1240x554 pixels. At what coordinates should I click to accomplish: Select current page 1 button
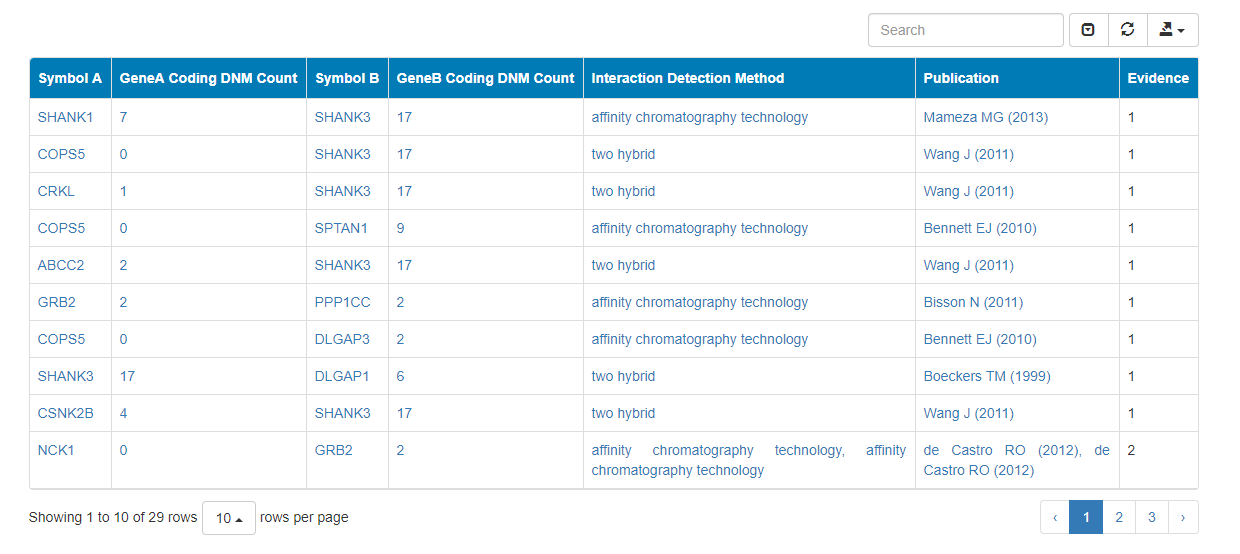[x=1086, y=517]
